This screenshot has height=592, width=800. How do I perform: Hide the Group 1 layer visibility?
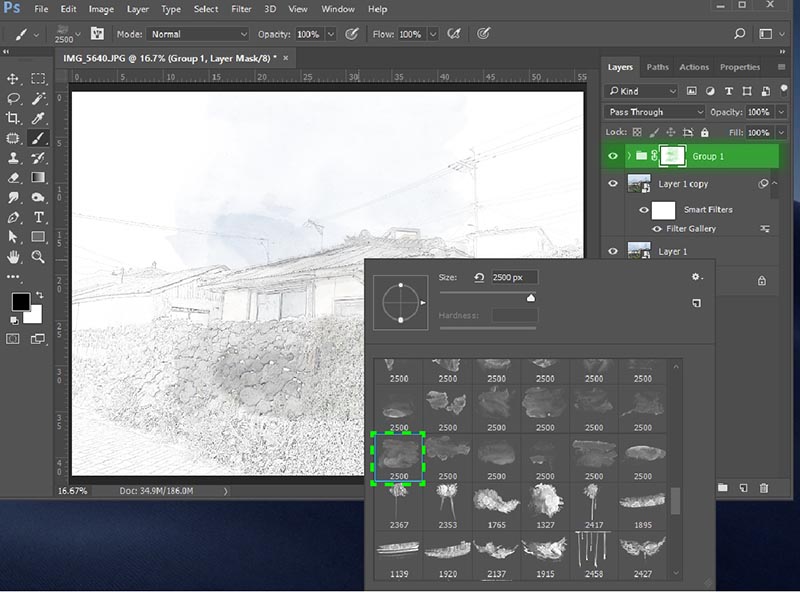click(611, 155)
